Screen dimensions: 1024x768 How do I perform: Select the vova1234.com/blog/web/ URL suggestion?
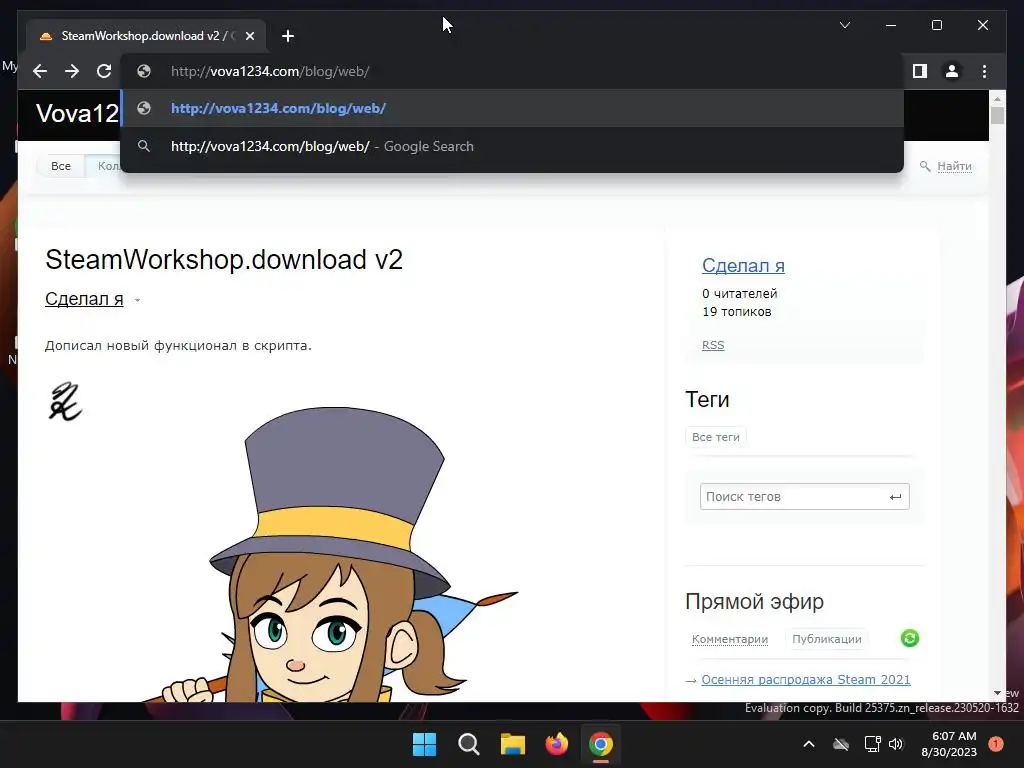click(x=512, y=108)
